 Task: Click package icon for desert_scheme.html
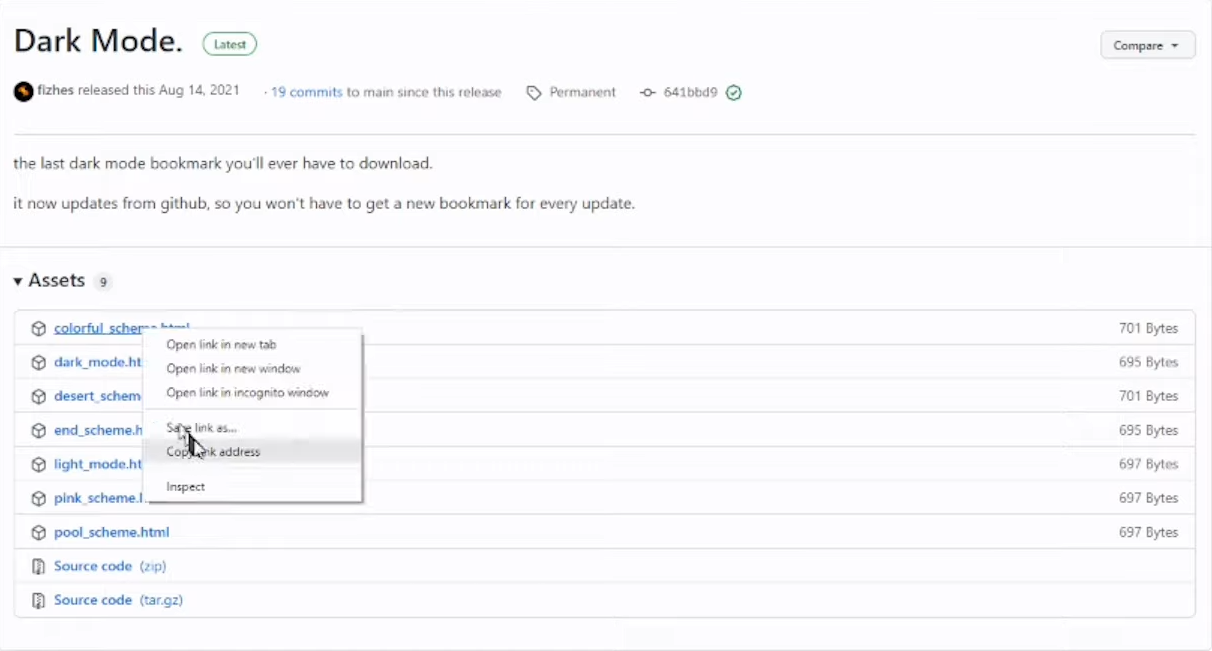click(x=38, y=397)
